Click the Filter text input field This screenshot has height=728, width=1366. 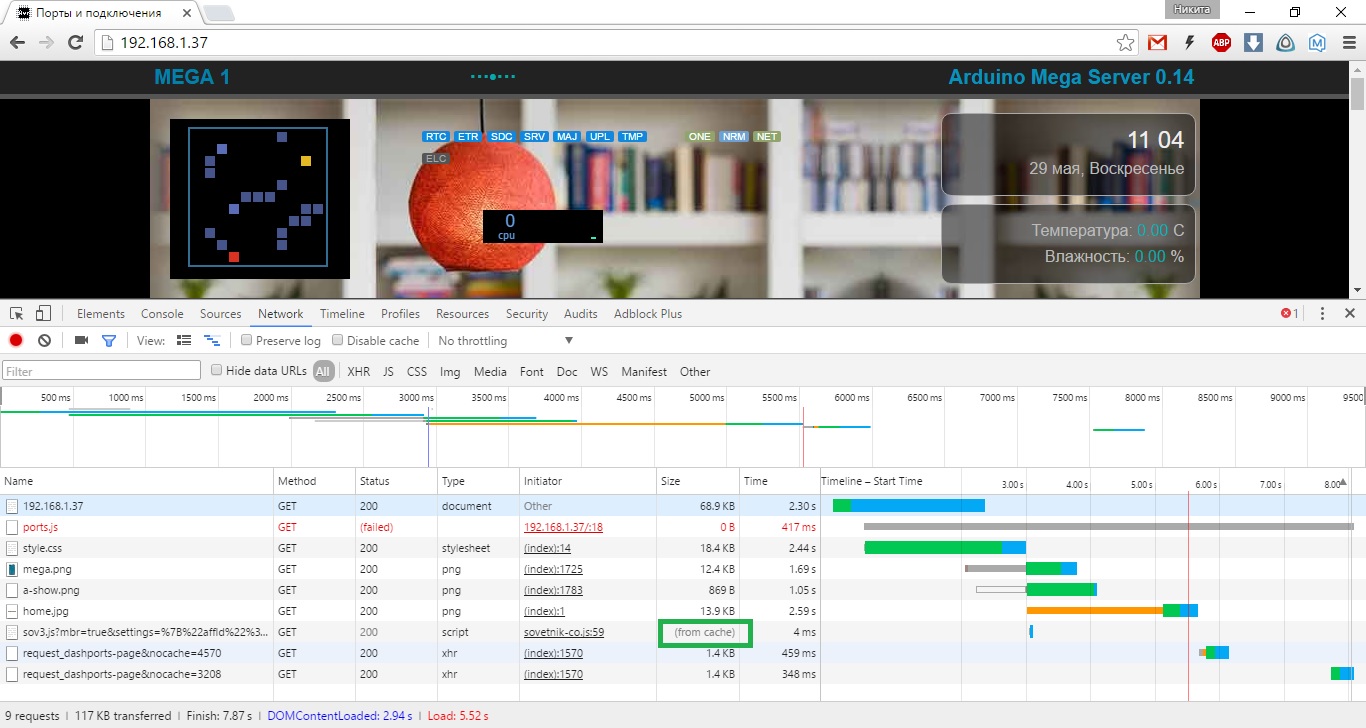102,371
